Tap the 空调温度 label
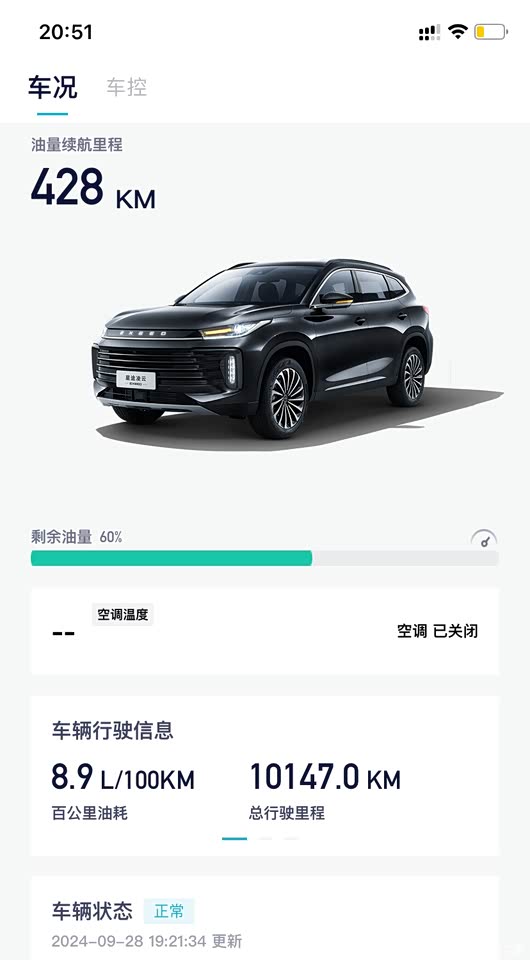The width and height of the screenshot is (530, 960). [122, 615]
